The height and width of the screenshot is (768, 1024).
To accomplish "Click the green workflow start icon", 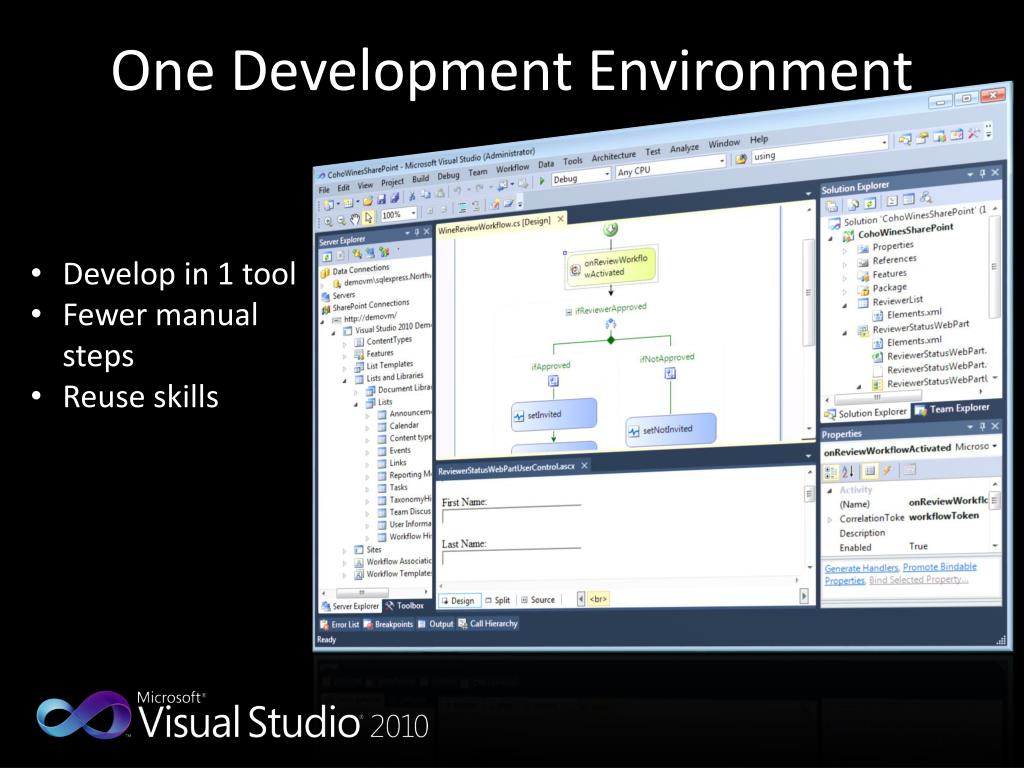I will point(611,229).
